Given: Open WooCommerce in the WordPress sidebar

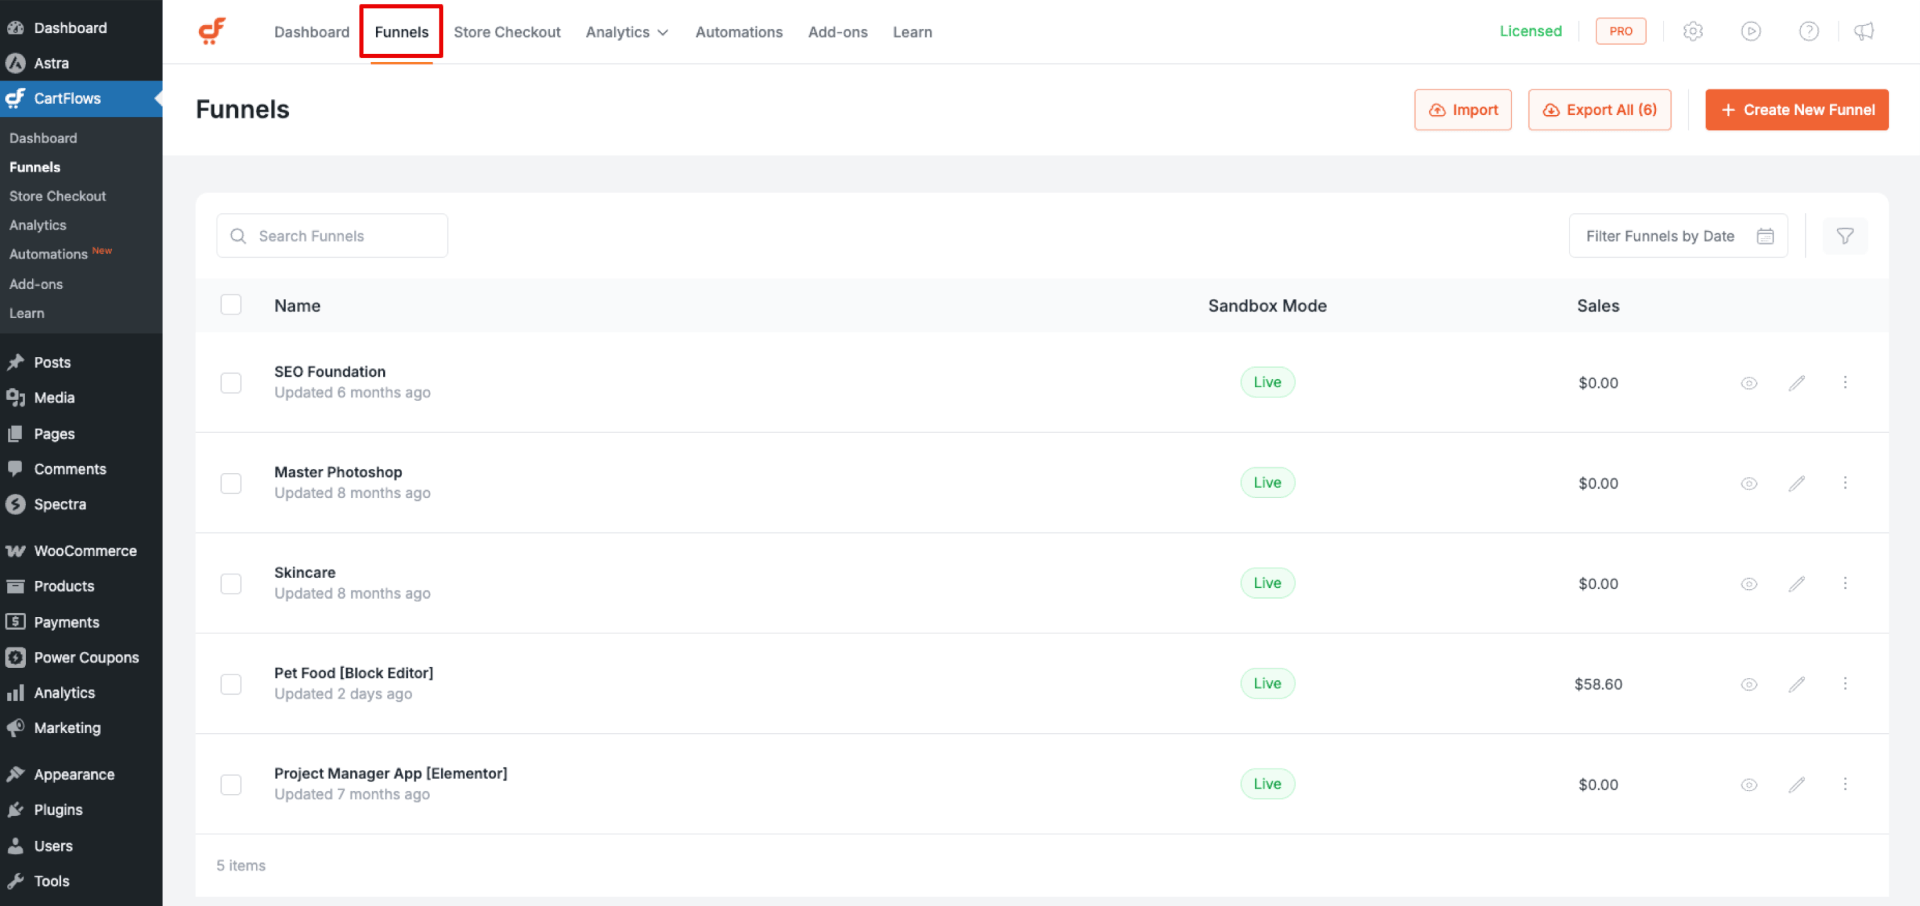Looking at the screenshot, I should (x=81, y=551).
